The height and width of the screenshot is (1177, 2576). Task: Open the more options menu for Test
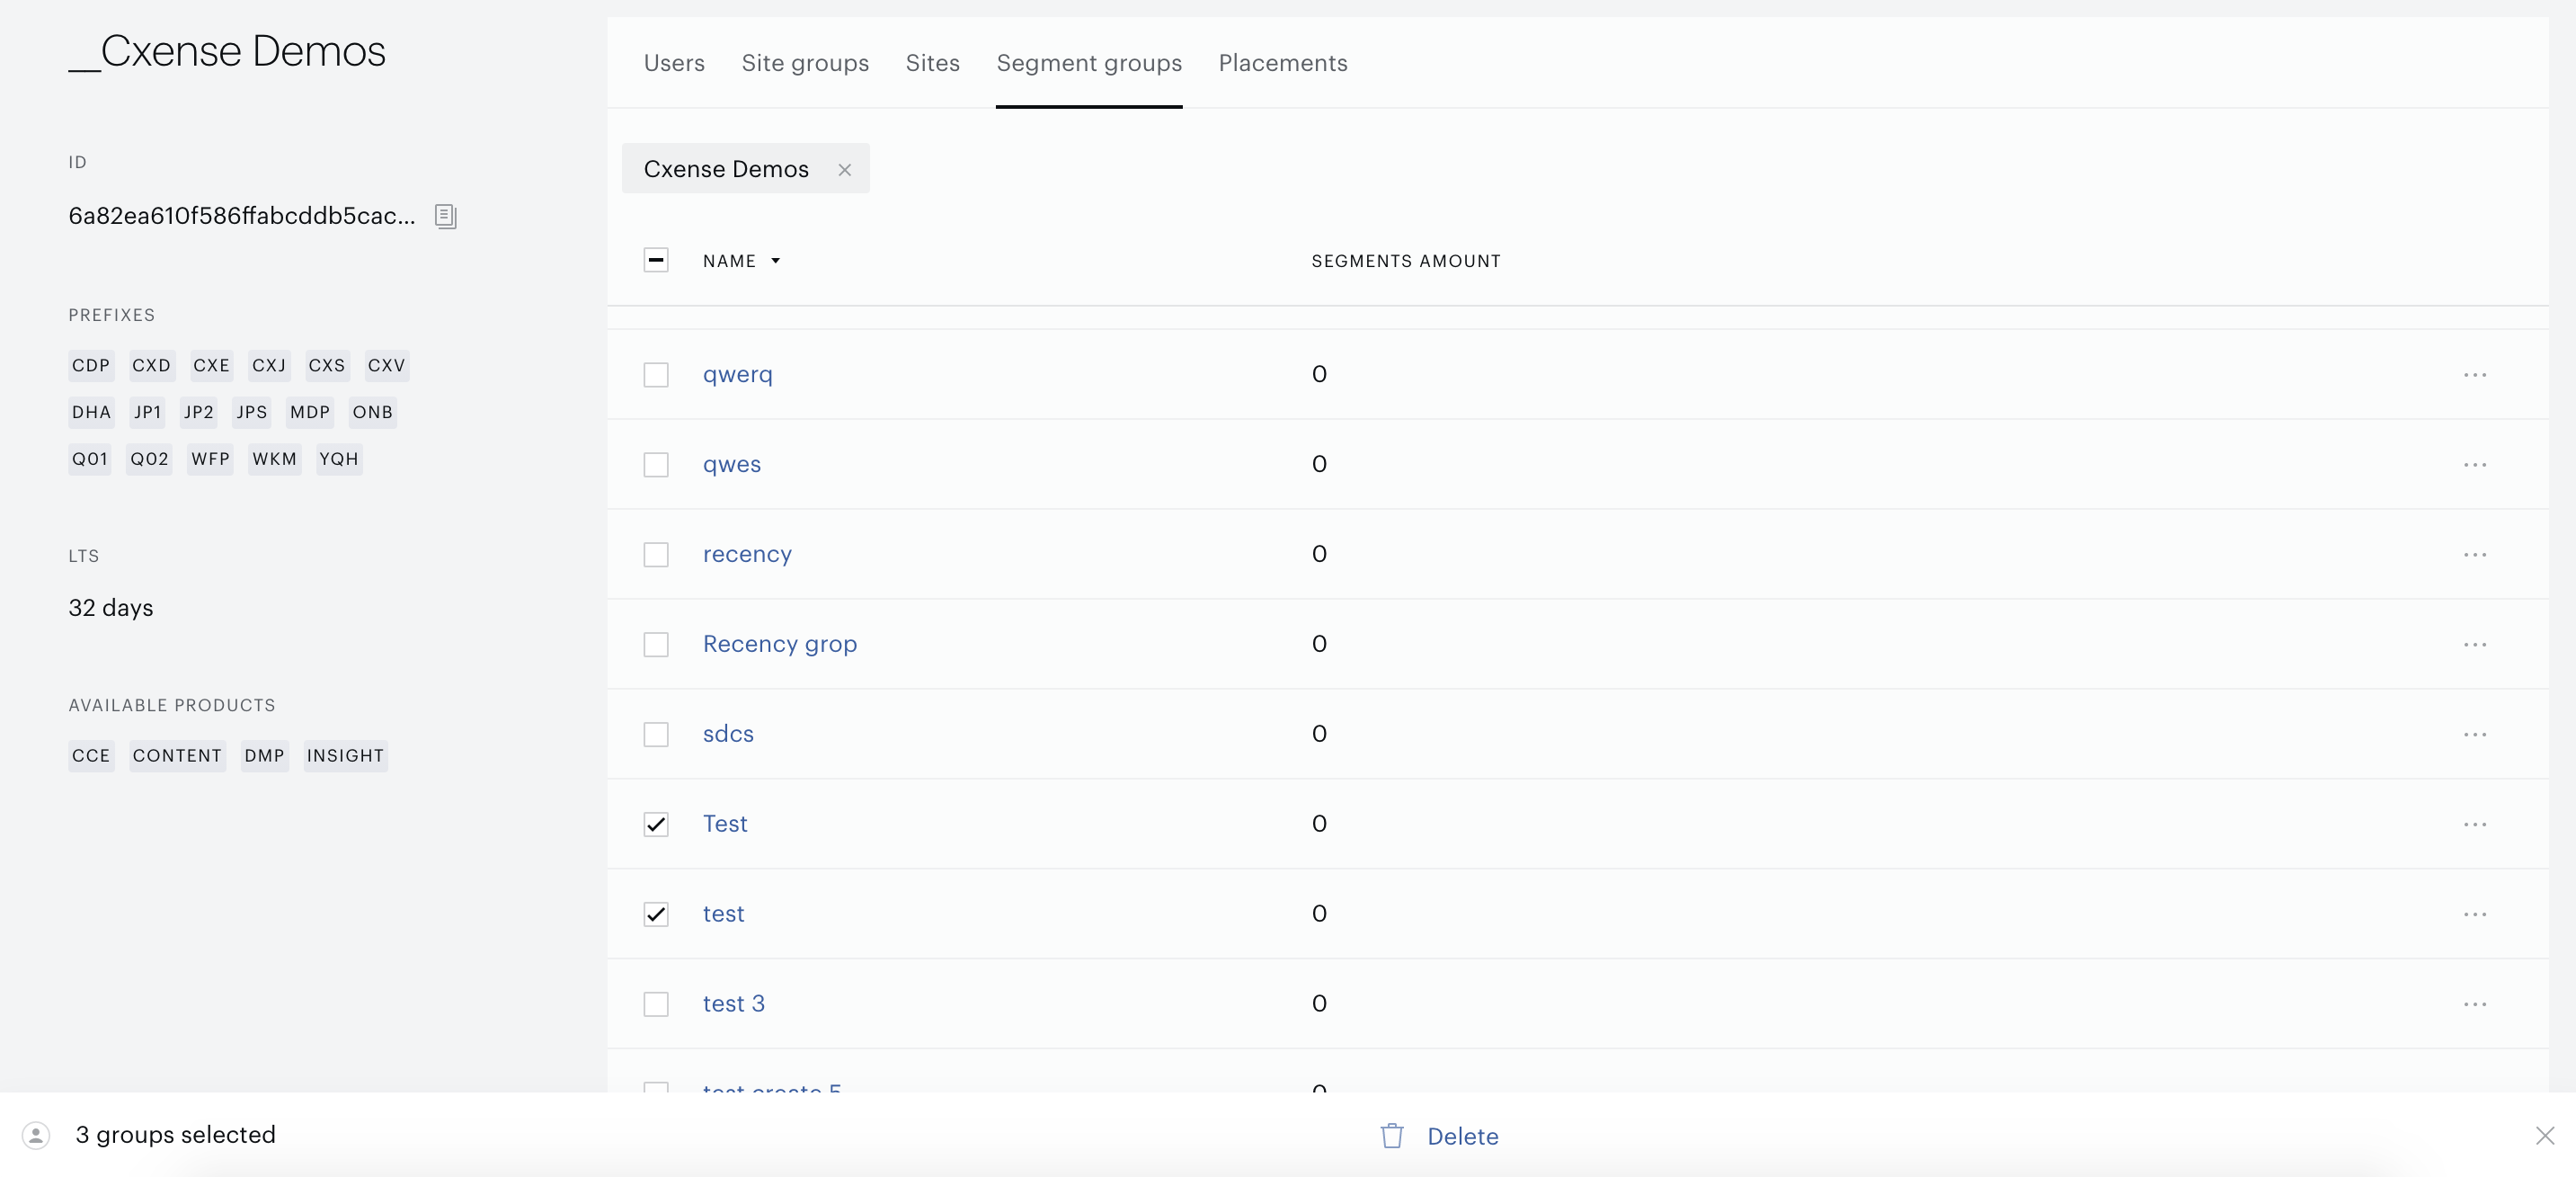click(x=2475, y=825)
